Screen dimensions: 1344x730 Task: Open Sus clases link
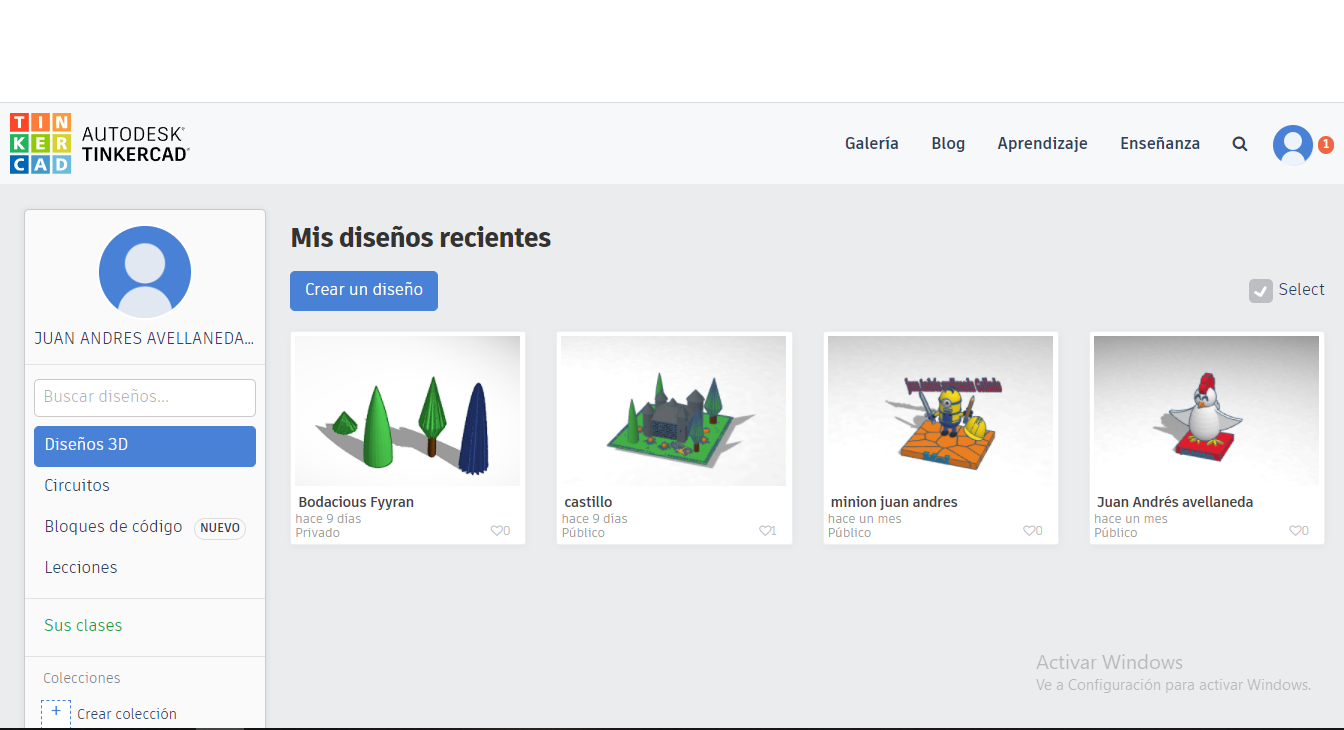tap(83, 626)
